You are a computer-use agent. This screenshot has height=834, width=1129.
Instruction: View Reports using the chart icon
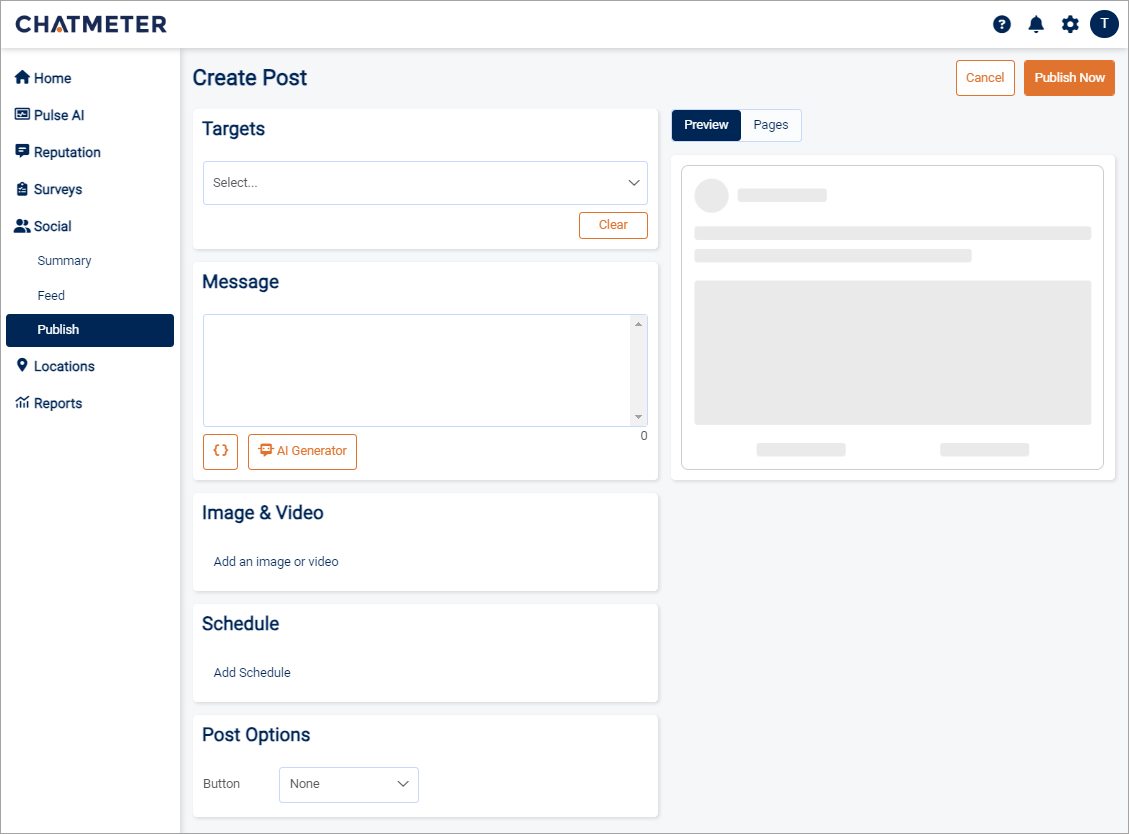pos(22,402)
